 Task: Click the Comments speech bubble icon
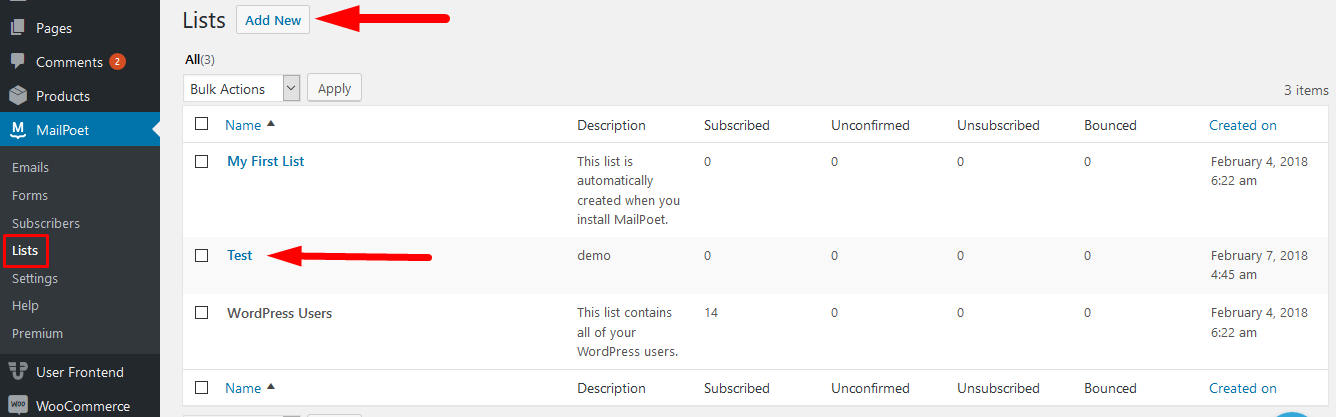18,61
